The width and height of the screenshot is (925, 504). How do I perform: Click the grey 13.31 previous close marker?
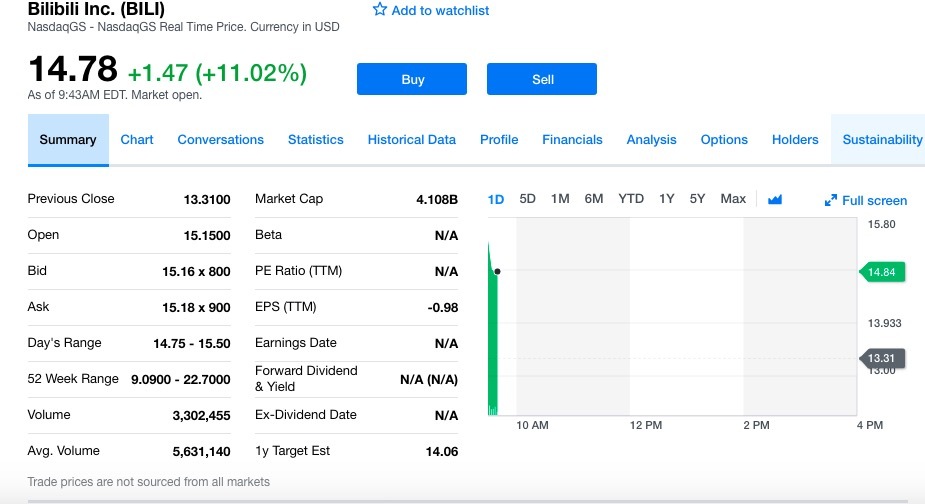(x=882, y=358)
